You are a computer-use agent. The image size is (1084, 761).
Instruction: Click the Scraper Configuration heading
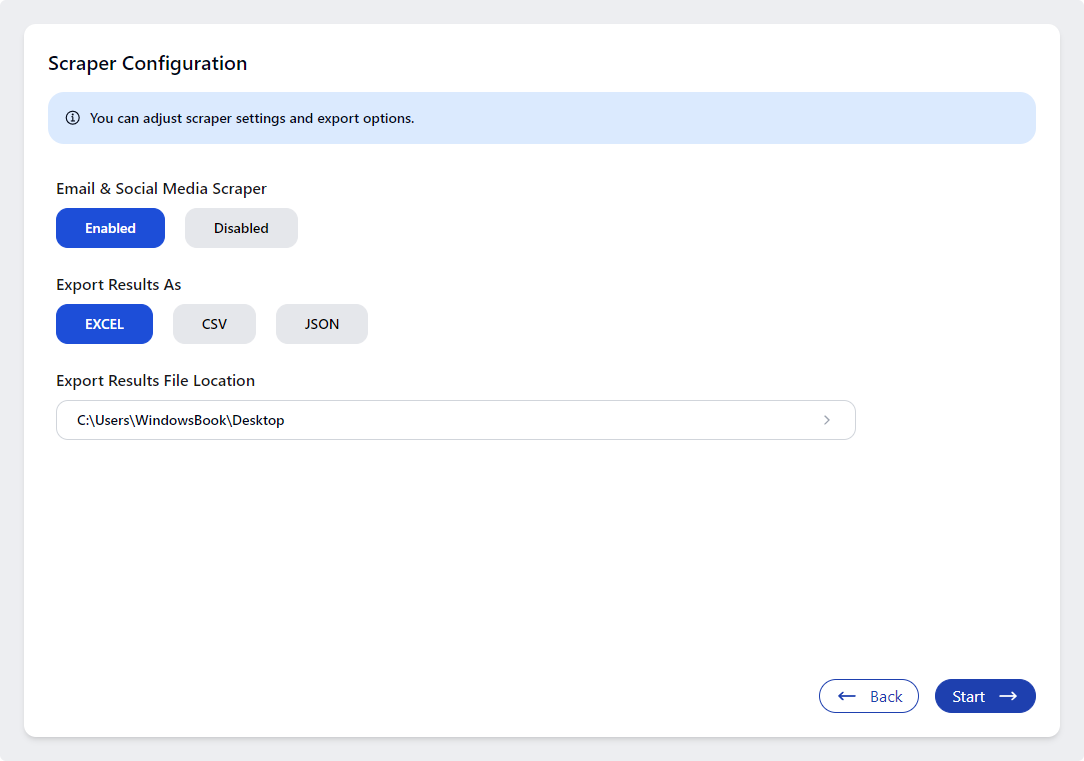point(147,63)
